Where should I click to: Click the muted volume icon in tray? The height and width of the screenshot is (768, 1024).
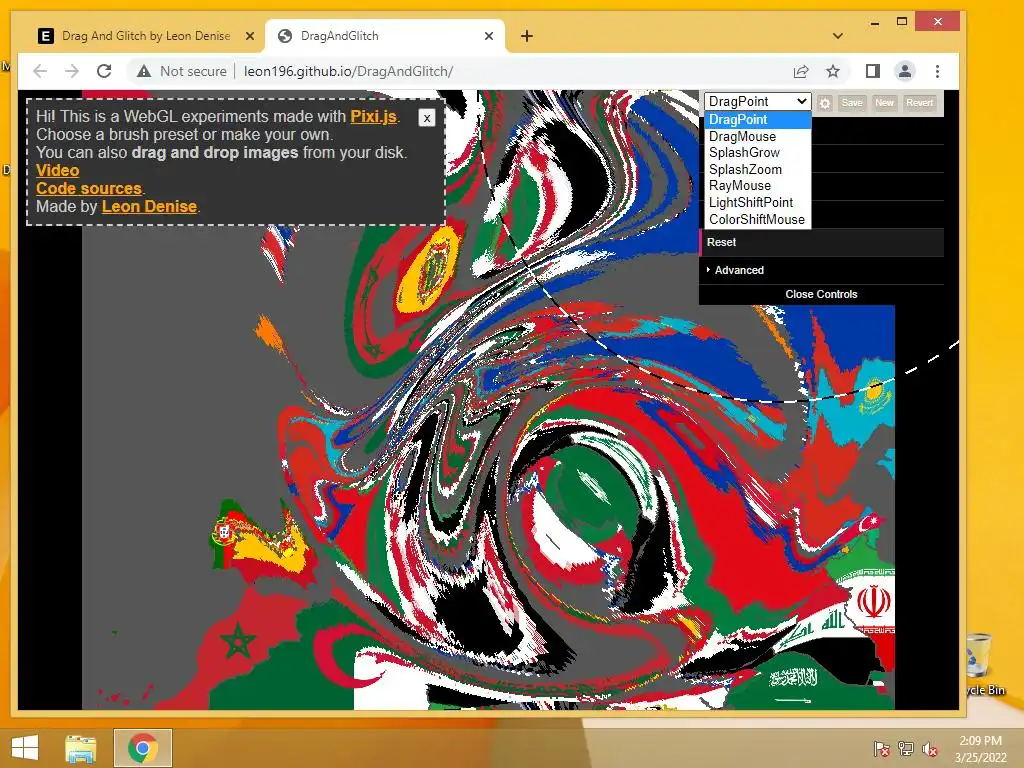click(930, 749)
